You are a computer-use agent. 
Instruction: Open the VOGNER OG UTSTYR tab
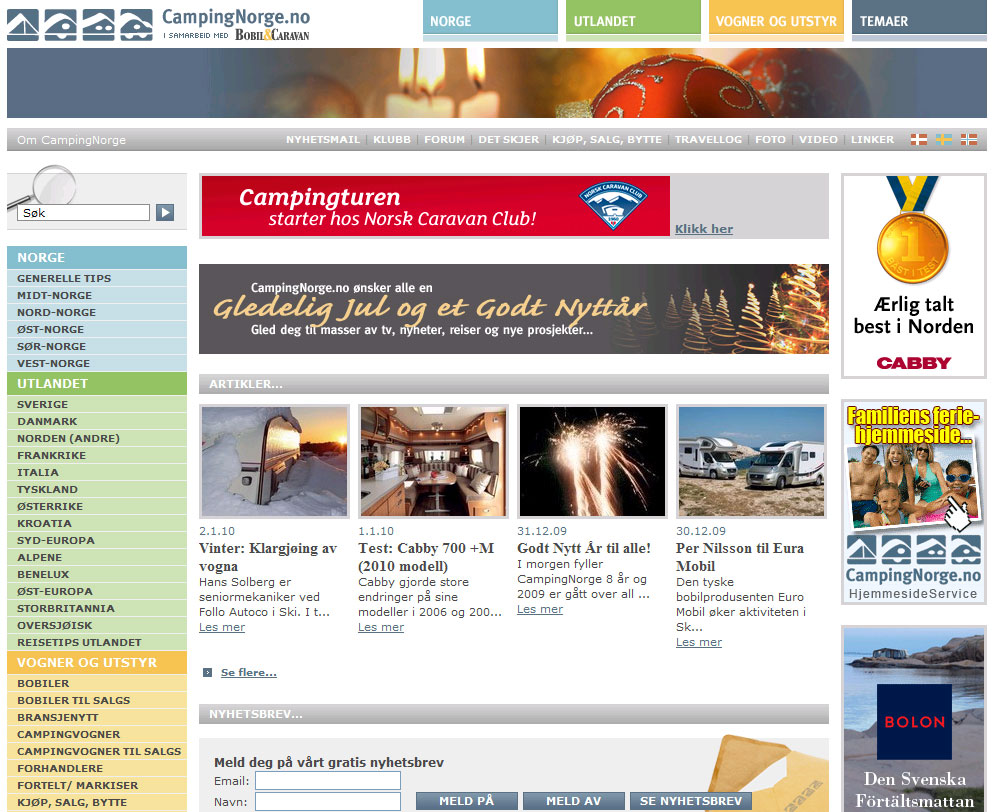click(x=776, y=21)
